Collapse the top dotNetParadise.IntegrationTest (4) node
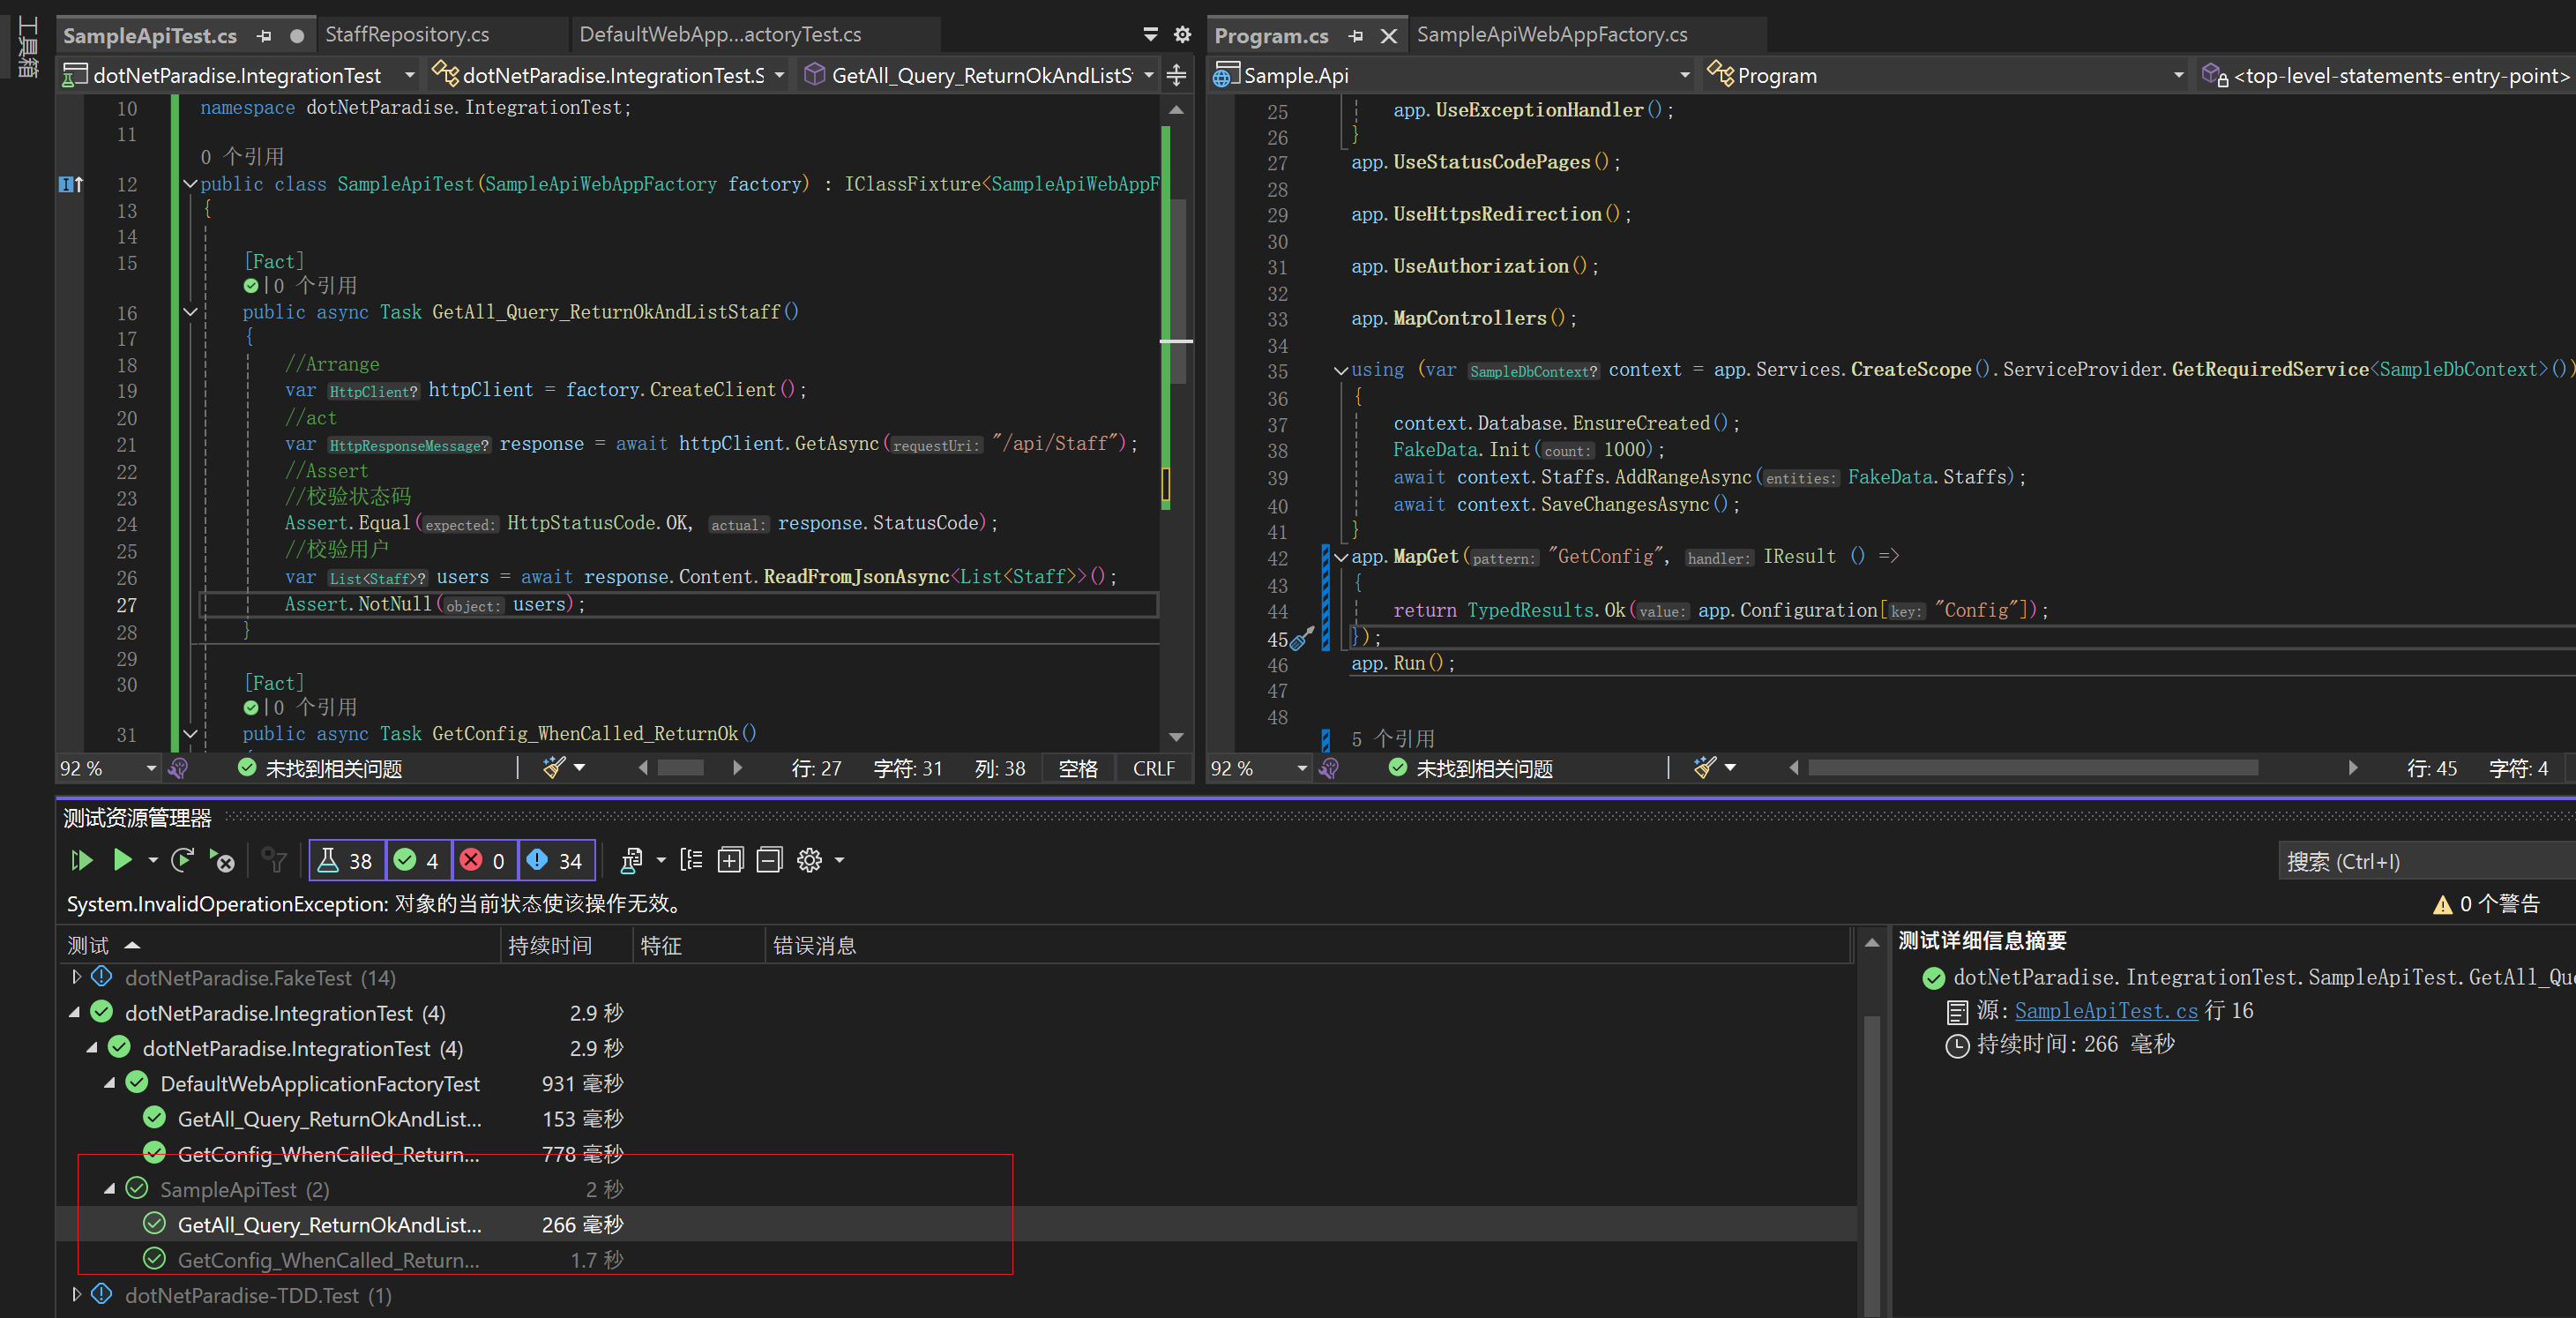The width and height of the screenshot is (2576, 1318). 76,1012
